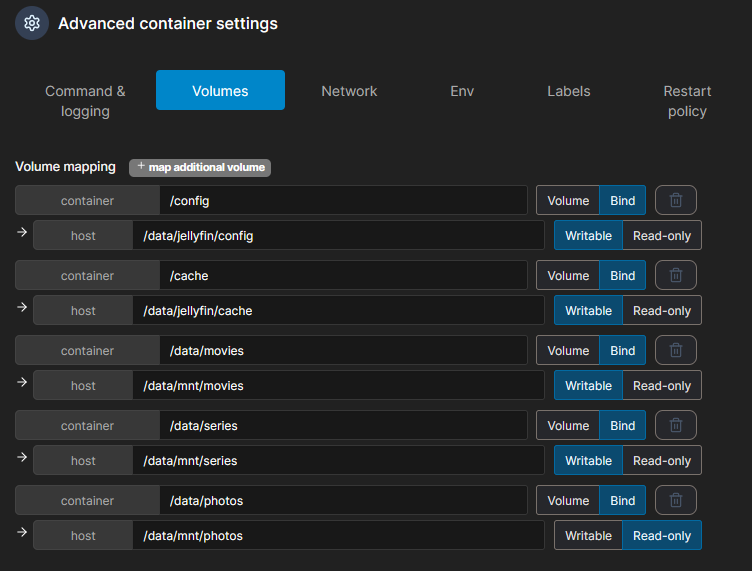Switch /data/movies mapping type to Volume
This screenshot has width=752, height=571.
pyautogui.click(x=568, y=350)
